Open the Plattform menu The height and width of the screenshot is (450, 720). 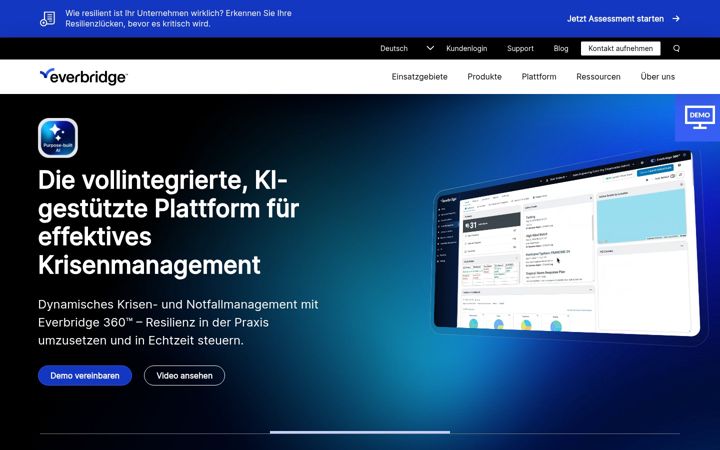point(539,77)
